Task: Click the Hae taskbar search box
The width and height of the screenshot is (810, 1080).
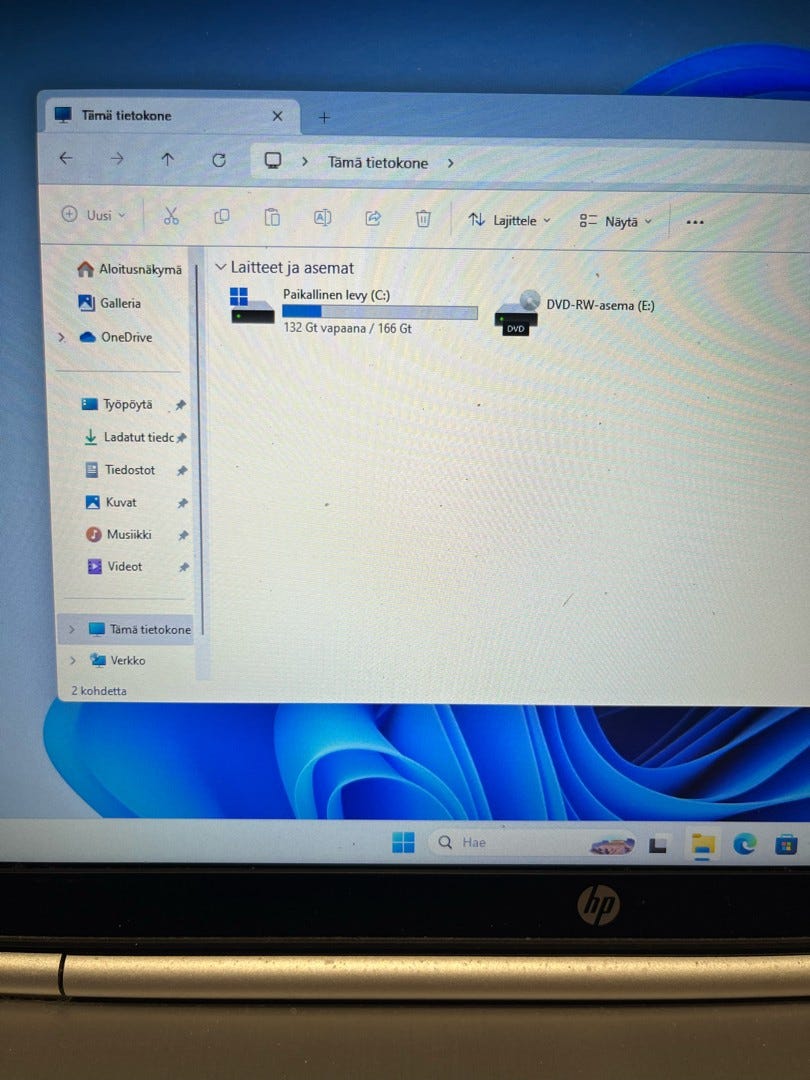Action: [532, 843]
